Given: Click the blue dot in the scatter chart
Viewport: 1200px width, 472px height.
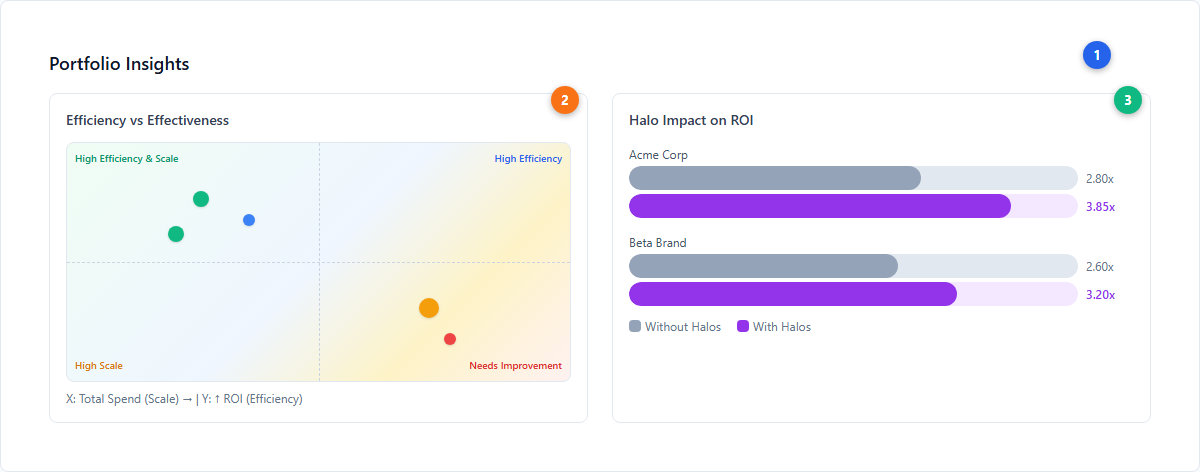Looking at the screenshot, I should coord(249,220).
